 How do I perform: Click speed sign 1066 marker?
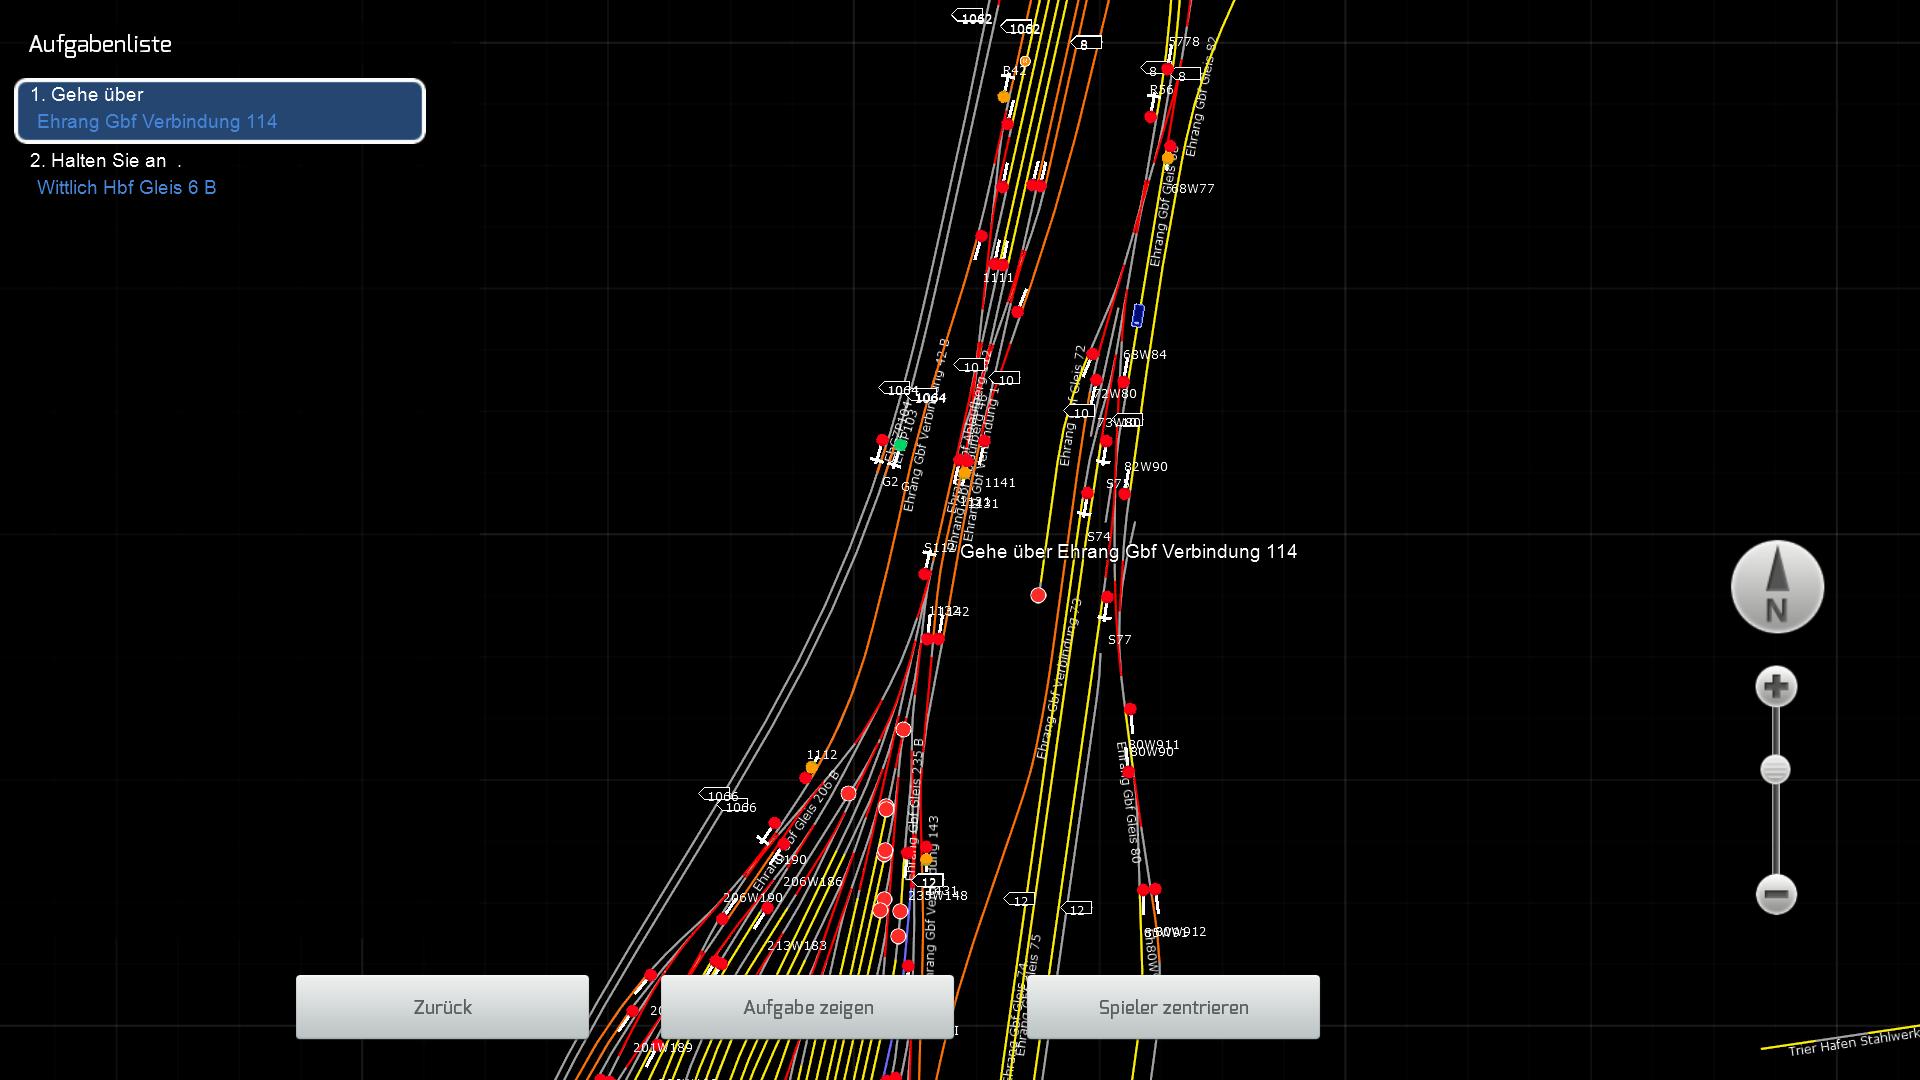click(719, 795)
